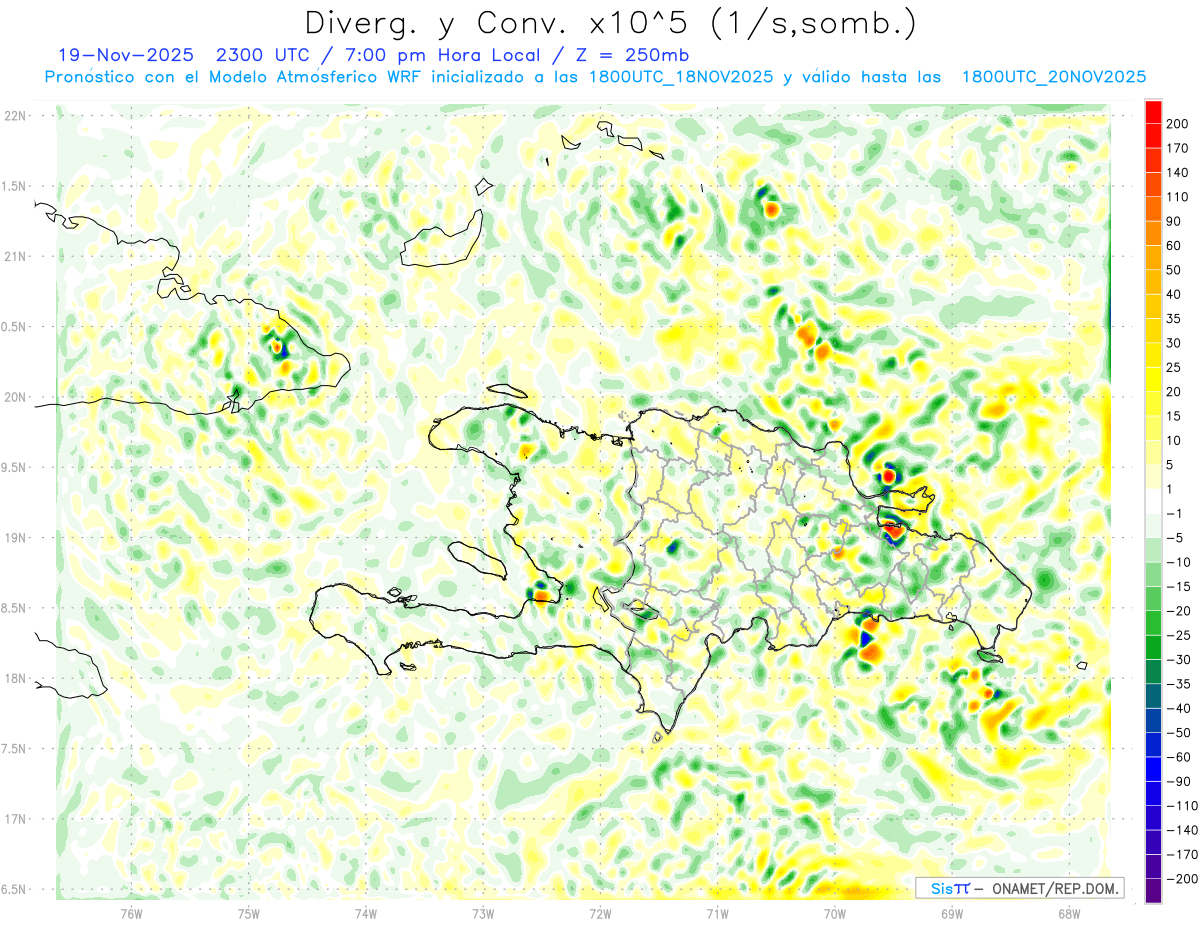Click the 75W longitude label
1200x927 pixels.
point(249,913)
